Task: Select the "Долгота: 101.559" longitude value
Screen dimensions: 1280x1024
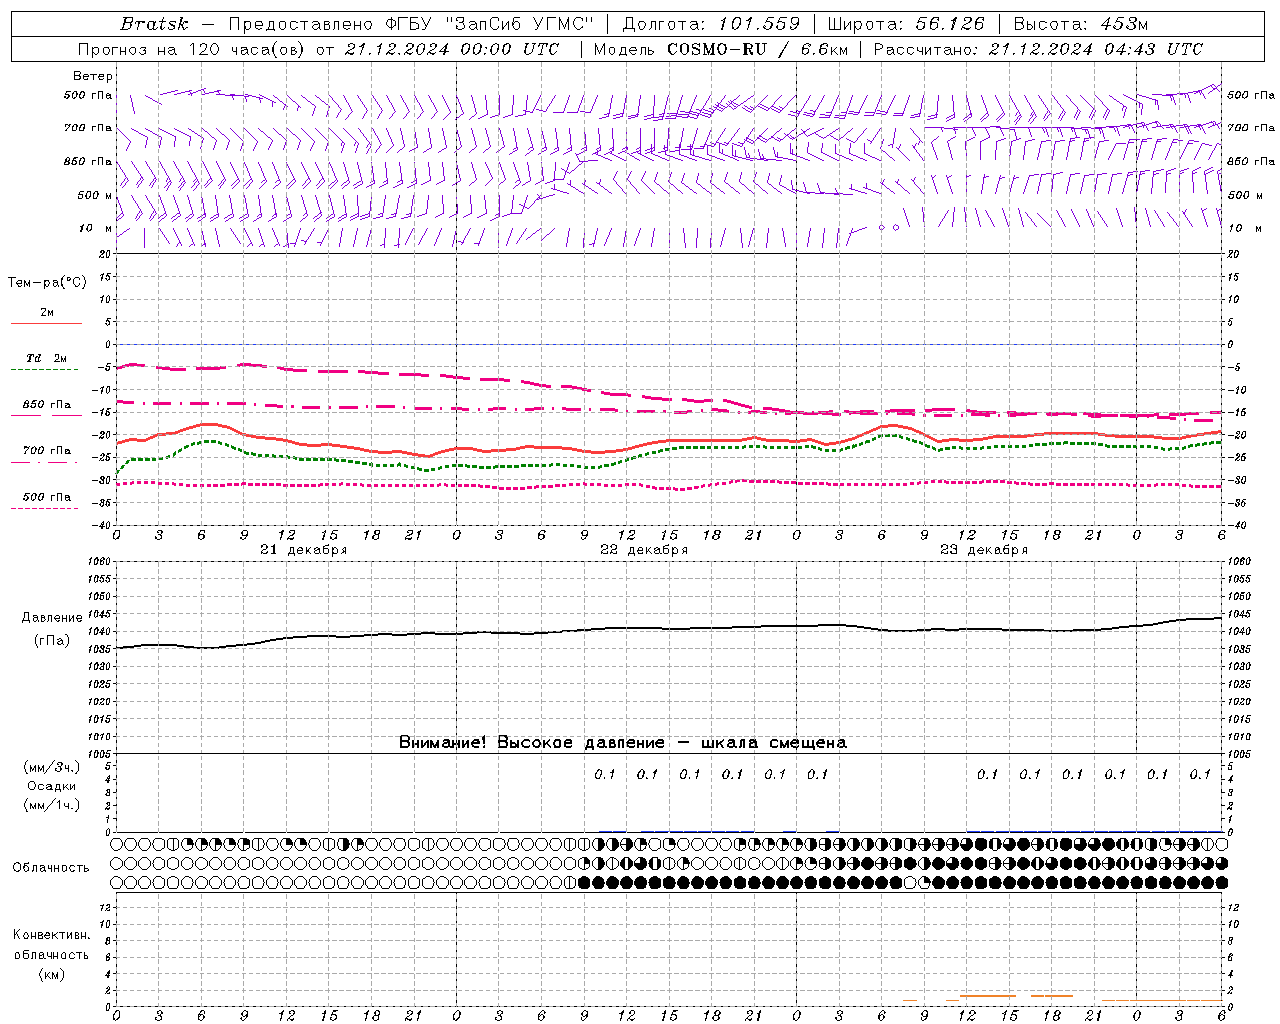Action: pyautogui.click(x=711, y=24)
